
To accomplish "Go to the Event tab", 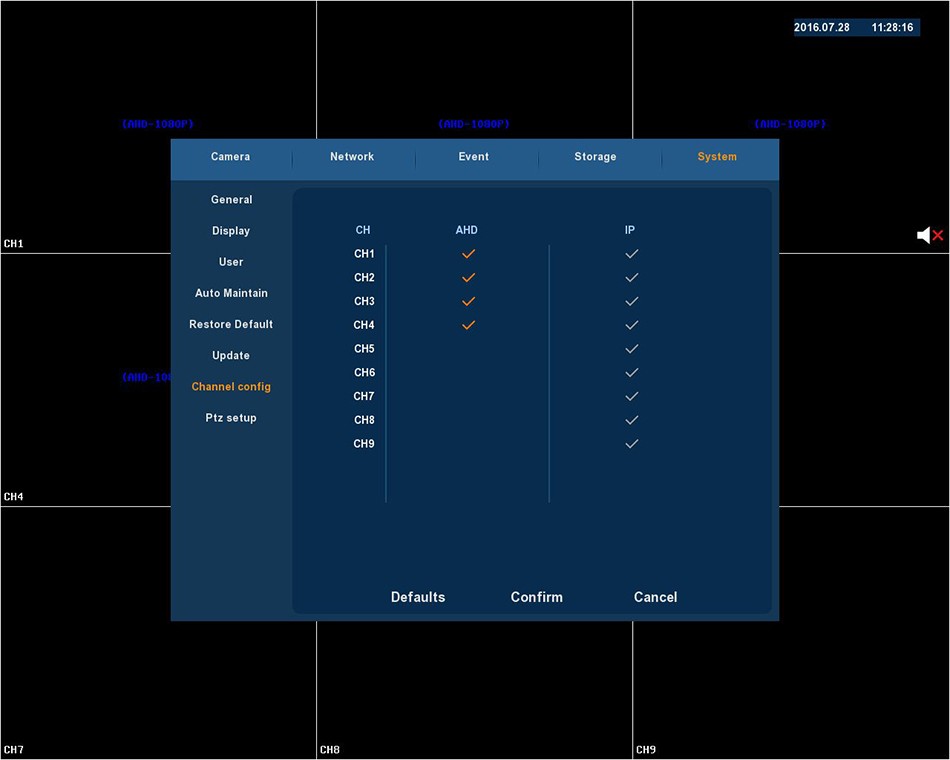I will tap(474, 157).
